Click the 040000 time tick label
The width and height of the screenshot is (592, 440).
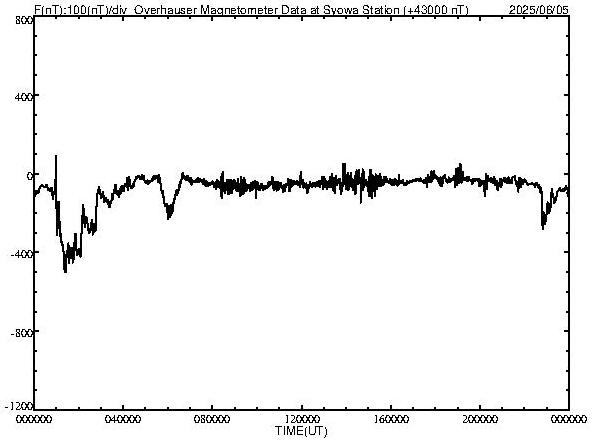click(123, 419)
